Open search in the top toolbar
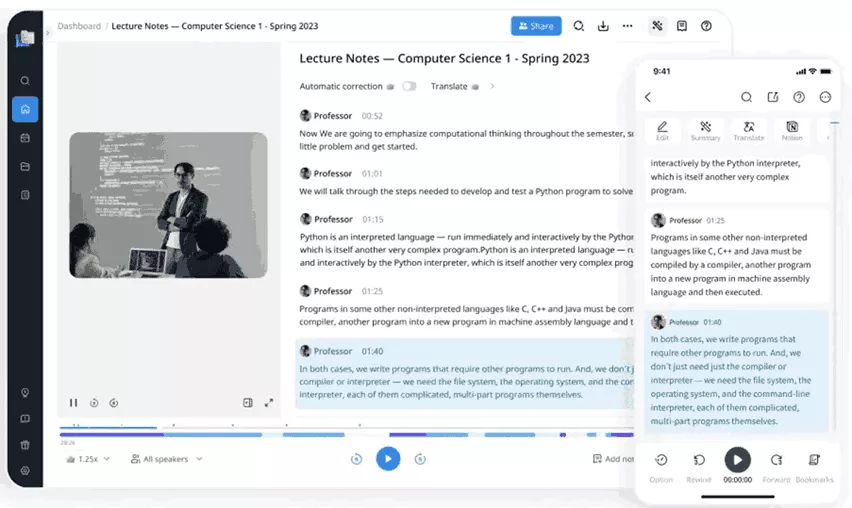This screenshot has height=508, width=852. [x=579, y=26]
